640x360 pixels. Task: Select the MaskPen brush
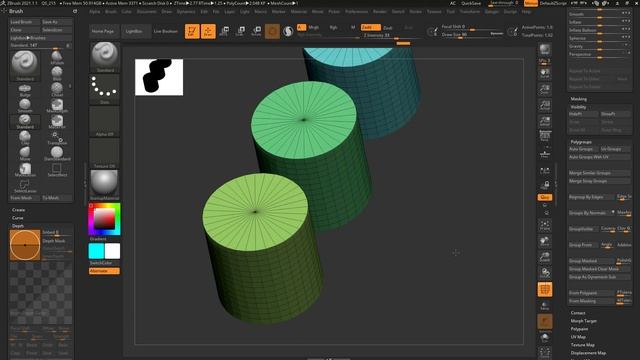[x=57, y=122]
